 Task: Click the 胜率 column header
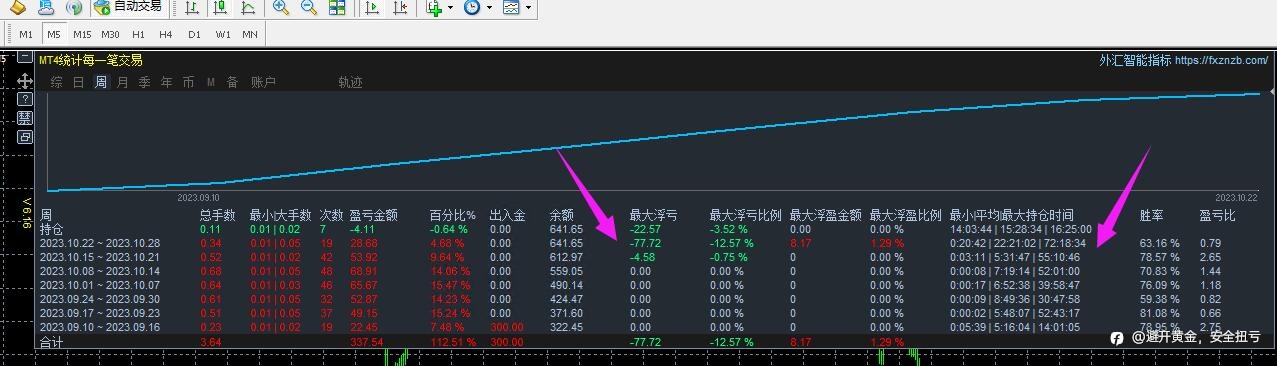click(x=1152, y=215)
